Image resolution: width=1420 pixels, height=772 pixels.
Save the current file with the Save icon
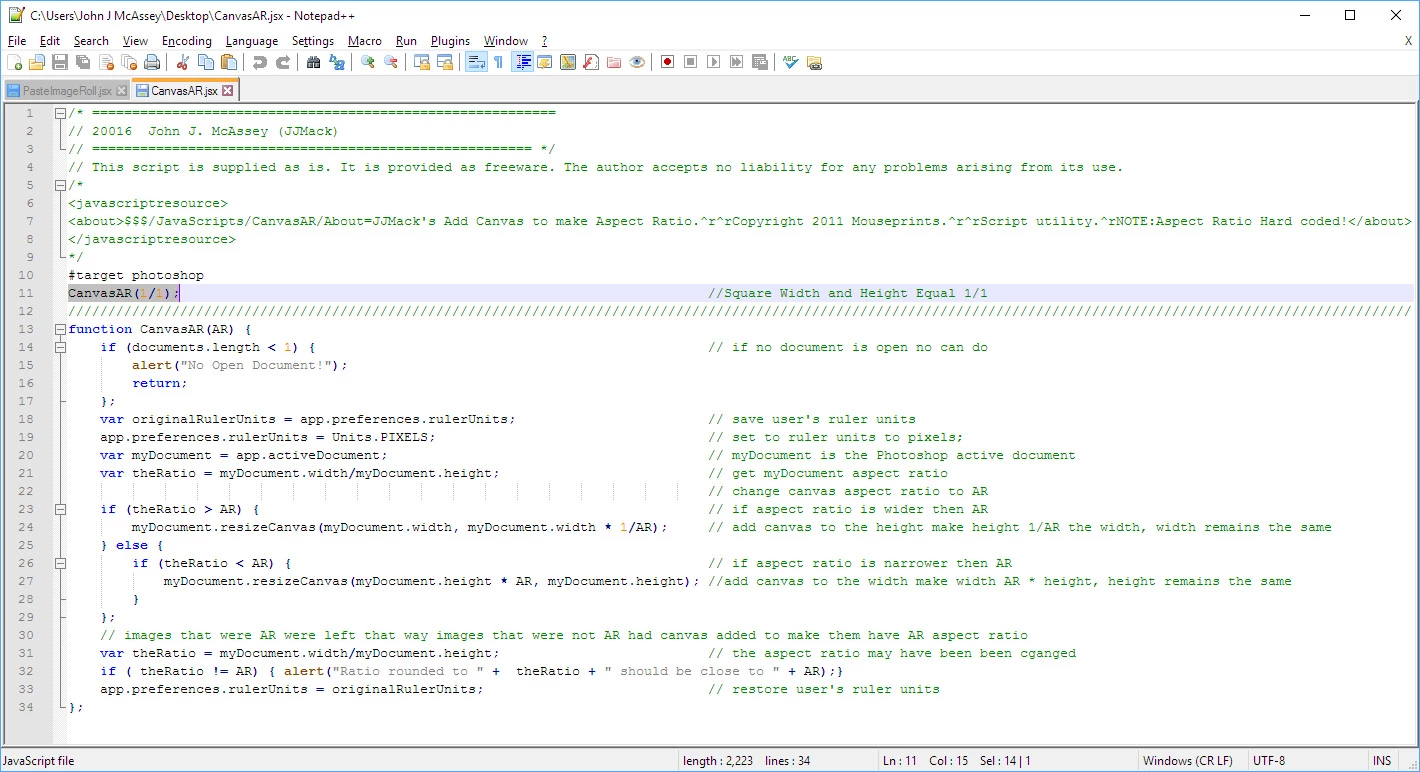coord(60,62)
